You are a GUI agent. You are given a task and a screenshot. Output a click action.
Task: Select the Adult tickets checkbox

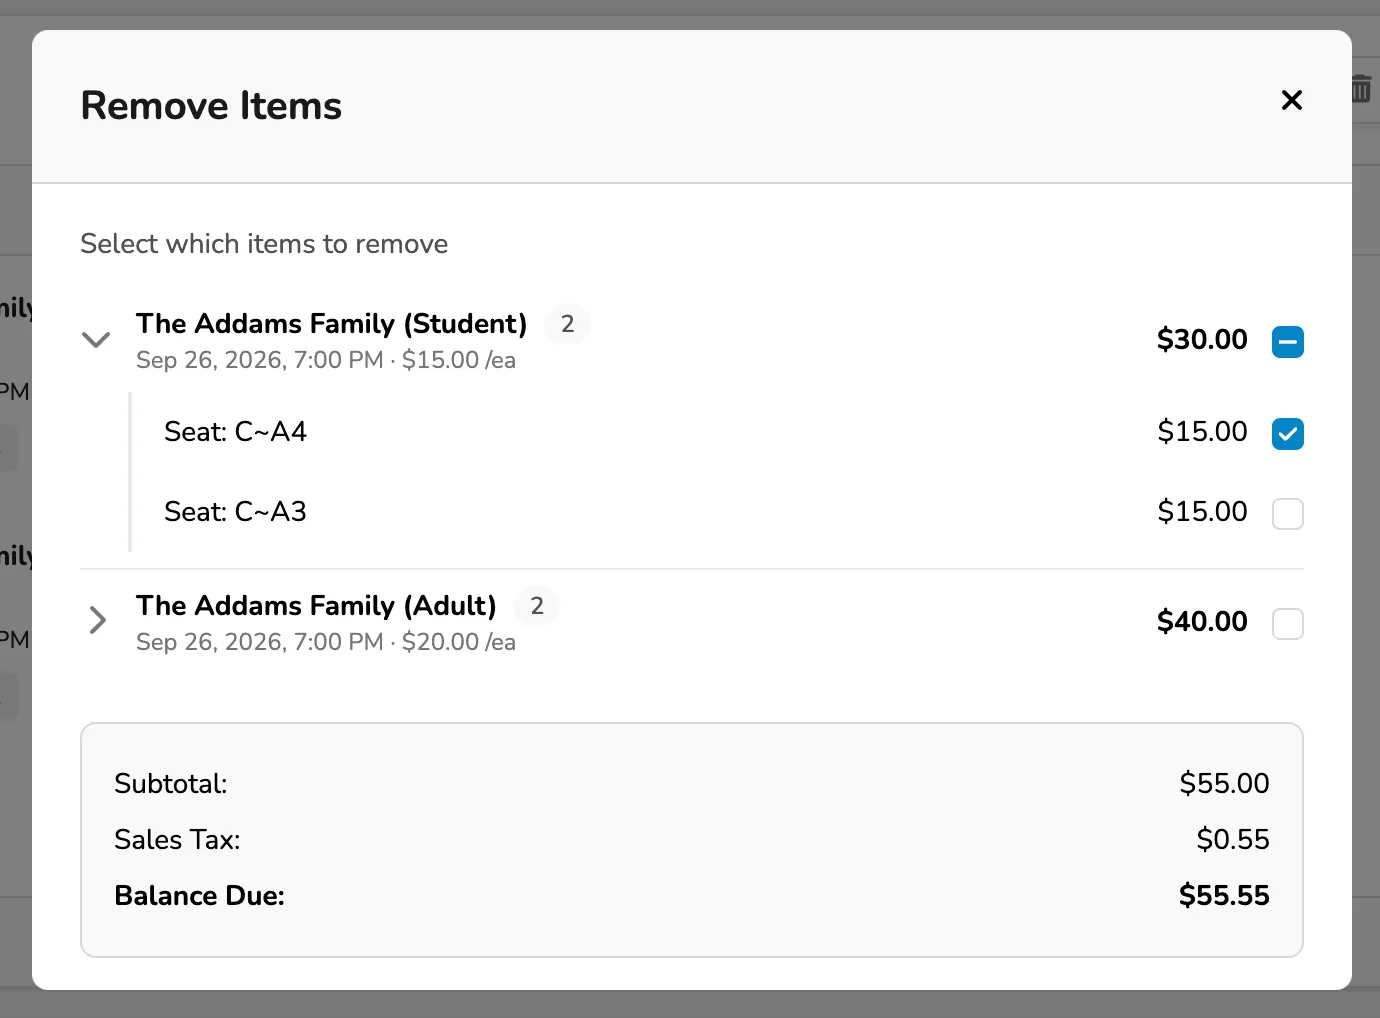[1287, 624]
